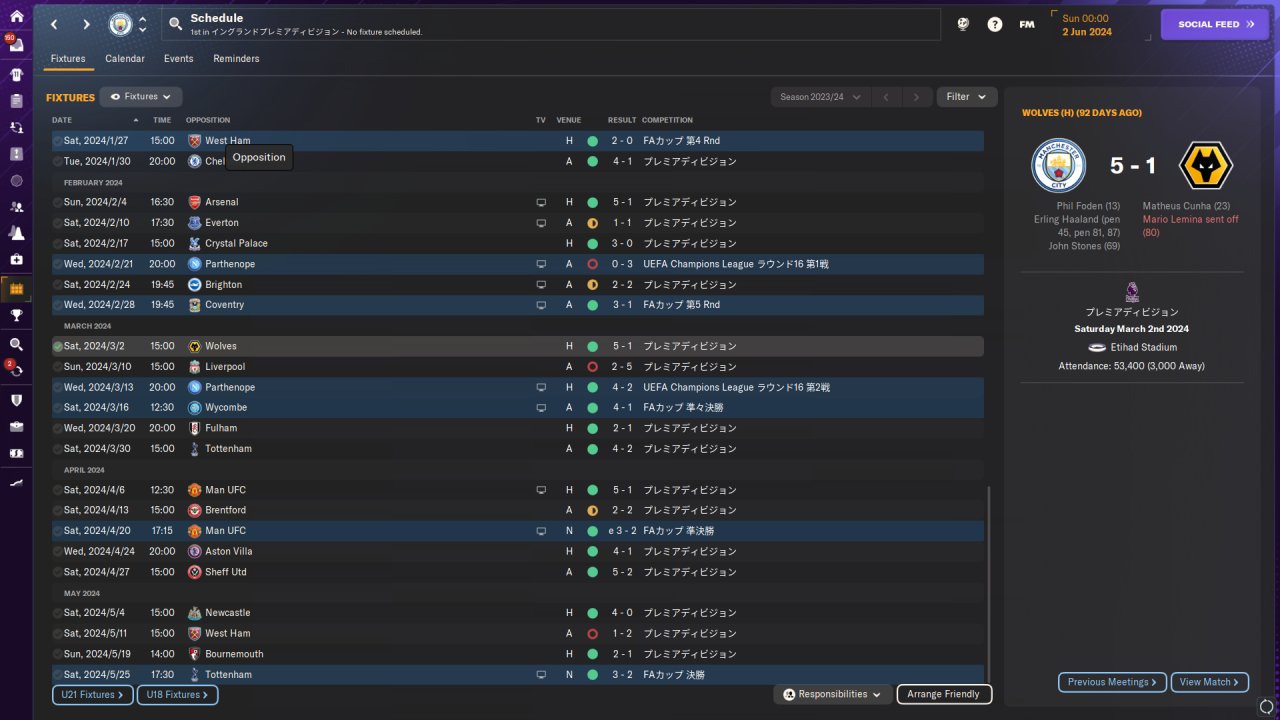The image size is (1280, 720).
Task: Select the Tottenham FA Cup final row
Action: point(518,675)
